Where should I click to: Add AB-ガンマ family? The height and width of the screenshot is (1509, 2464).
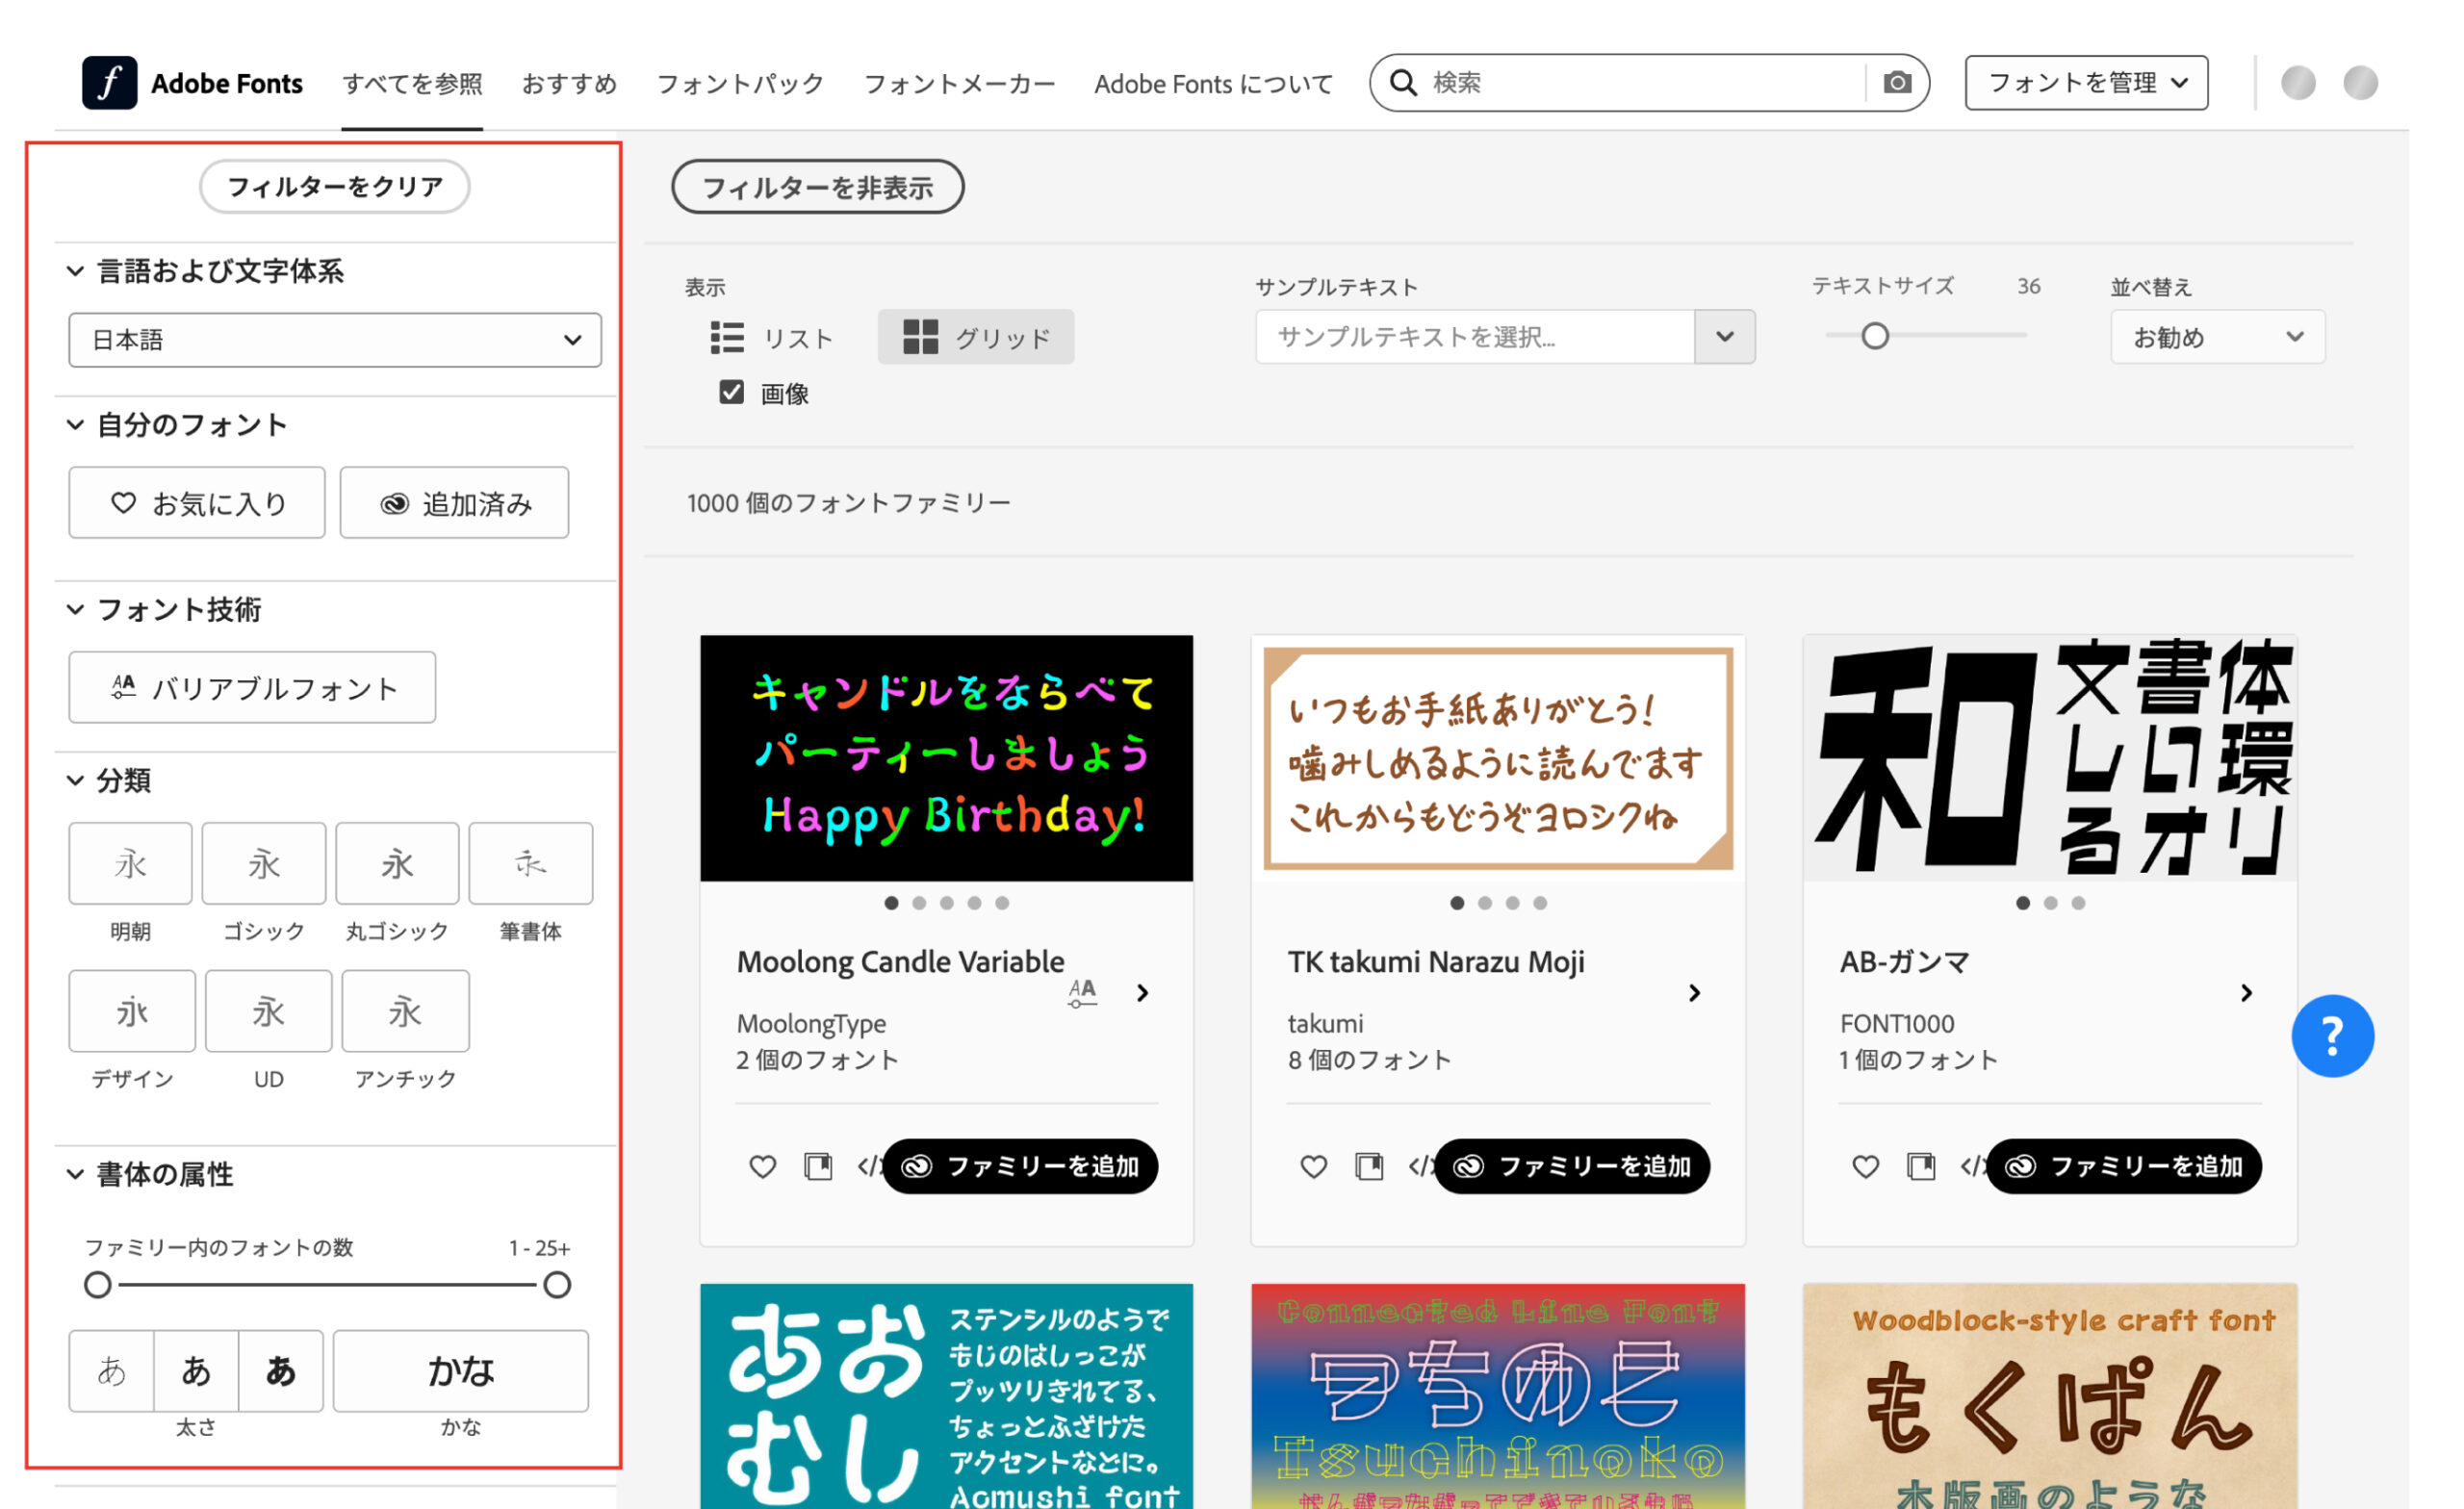(x=2124, y=1166)
